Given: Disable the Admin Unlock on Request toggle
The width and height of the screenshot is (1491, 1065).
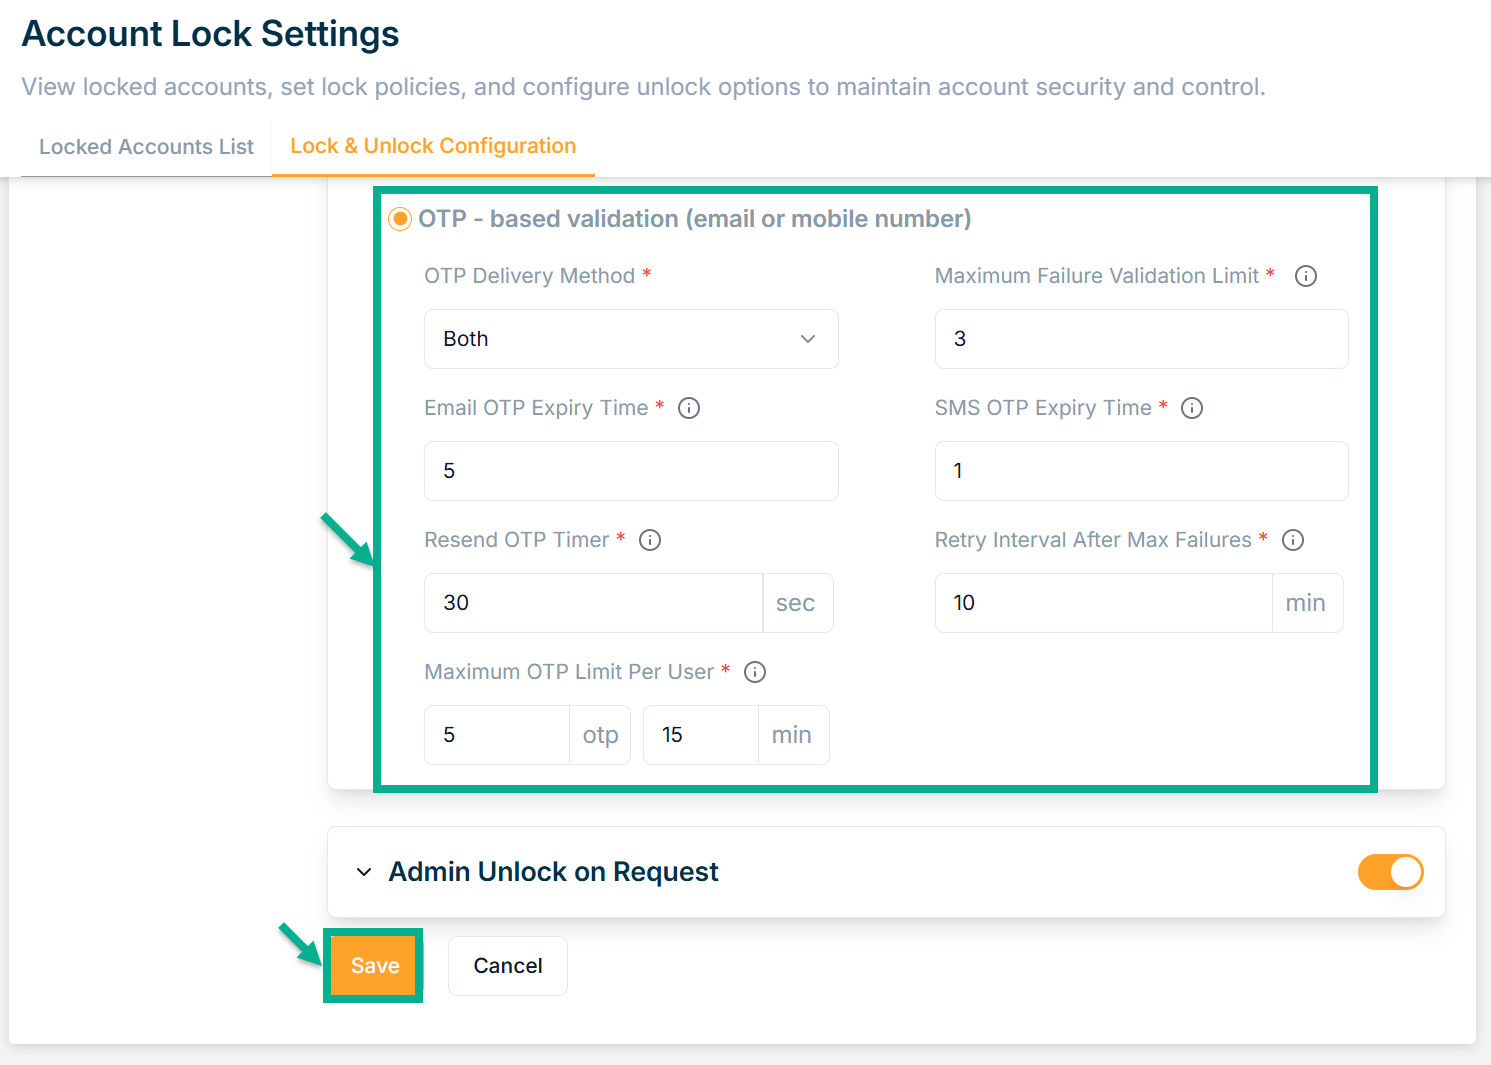Looking at the screenshot, I should 1390,872.
